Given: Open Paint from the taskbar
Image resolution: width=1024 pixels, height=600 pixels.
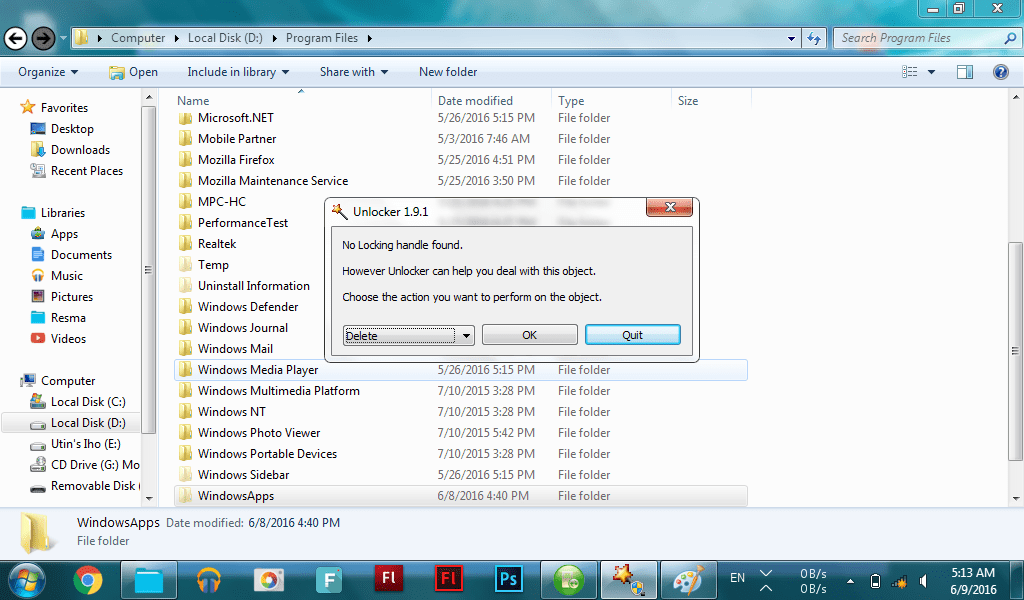Looking at the screenshot, I should [688, 580].
